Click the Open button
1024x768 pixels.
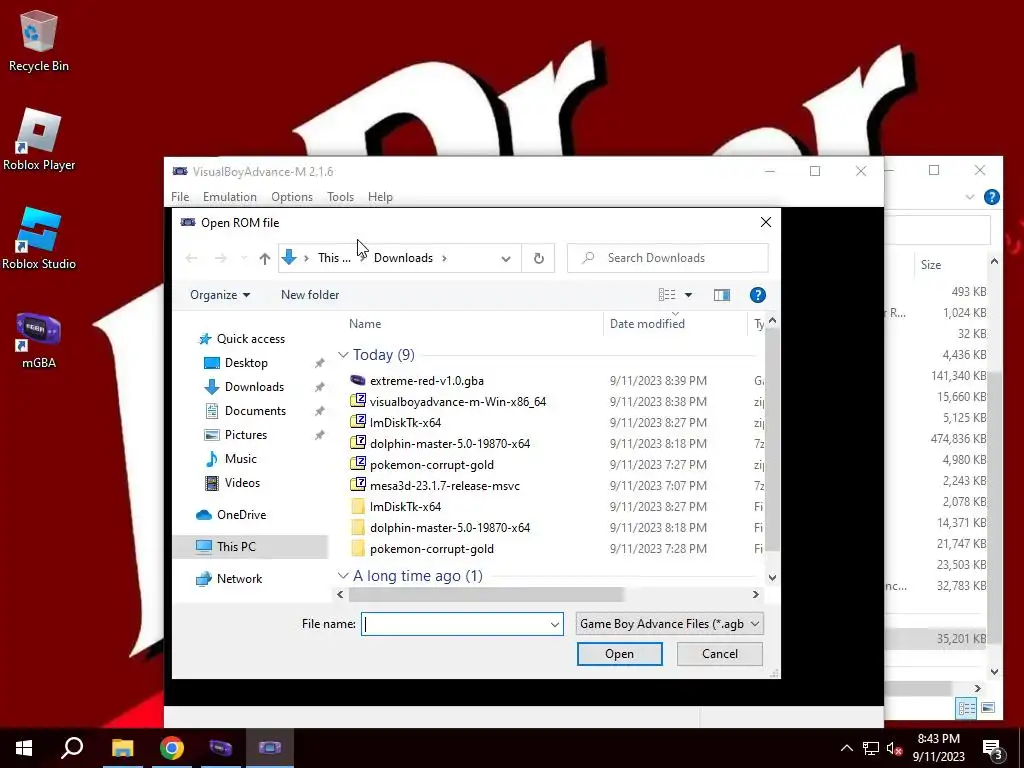point(619,654)
